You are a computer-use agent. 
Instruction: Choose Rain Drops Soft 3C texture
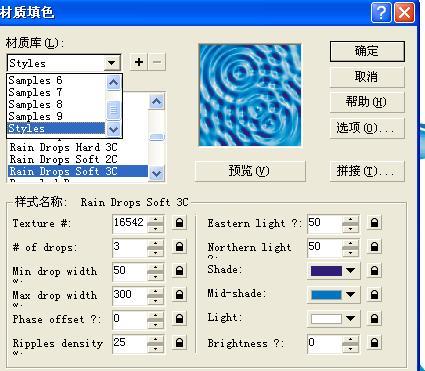[78, 171]
